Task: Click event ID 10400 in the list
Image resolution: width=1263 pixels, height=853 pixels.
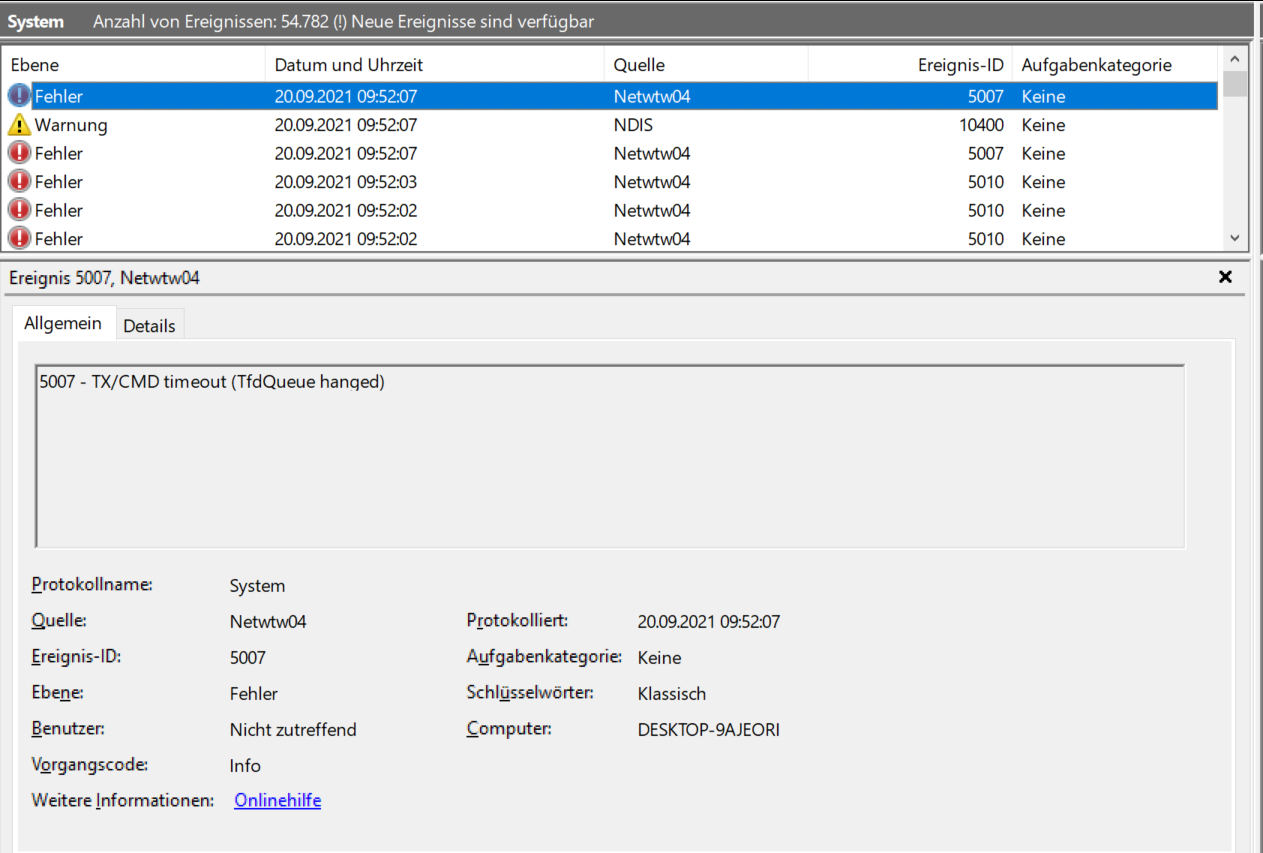Action: tap(981, 125)
